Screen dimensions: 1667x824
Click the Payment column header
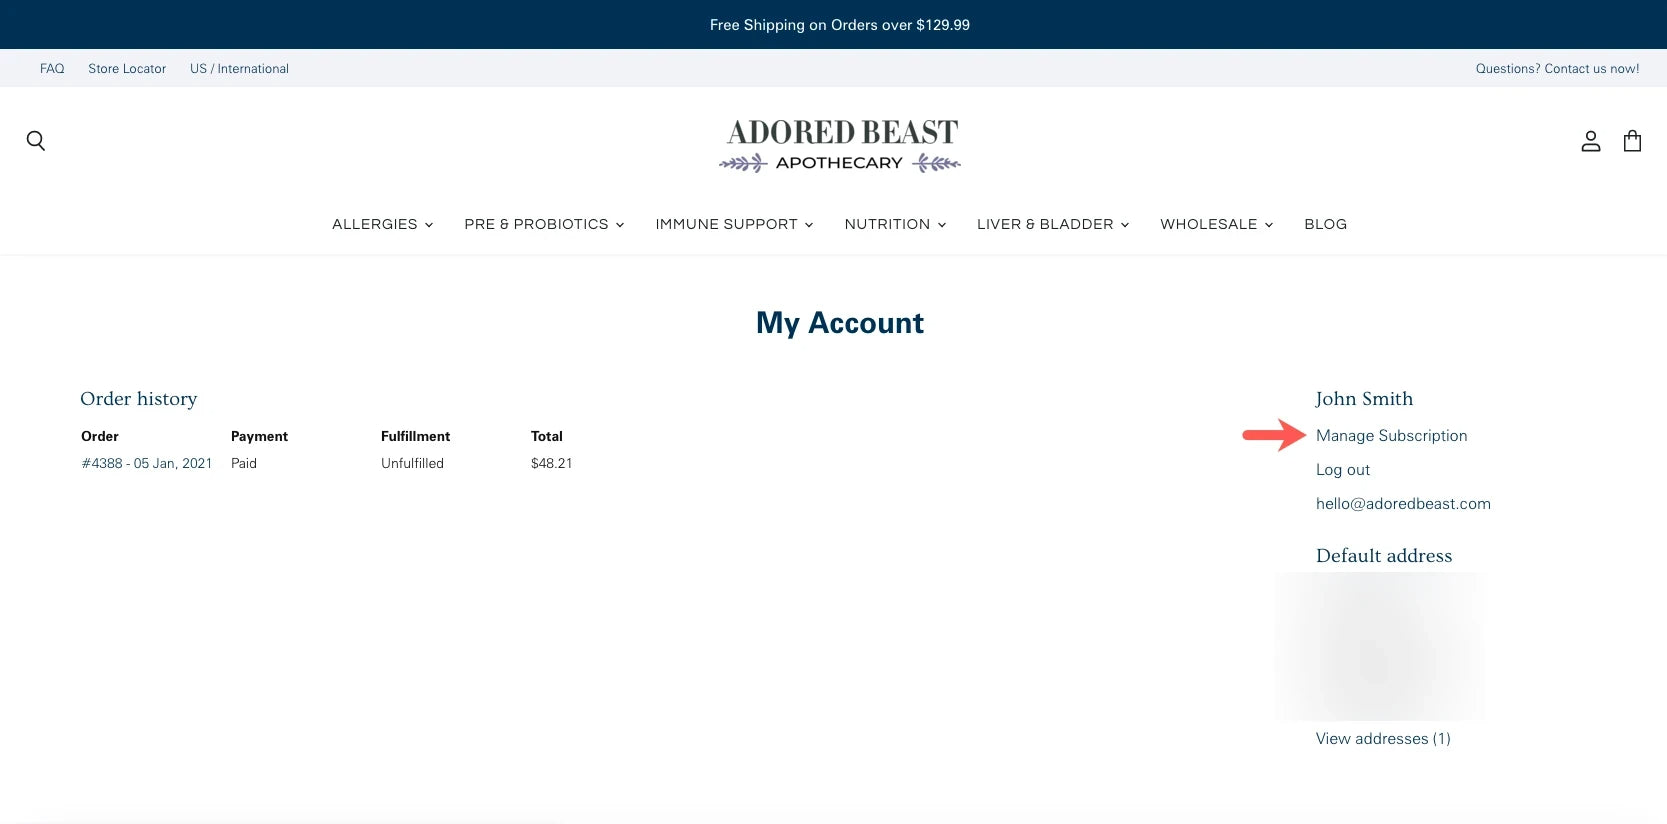click(x=259, y=436)
